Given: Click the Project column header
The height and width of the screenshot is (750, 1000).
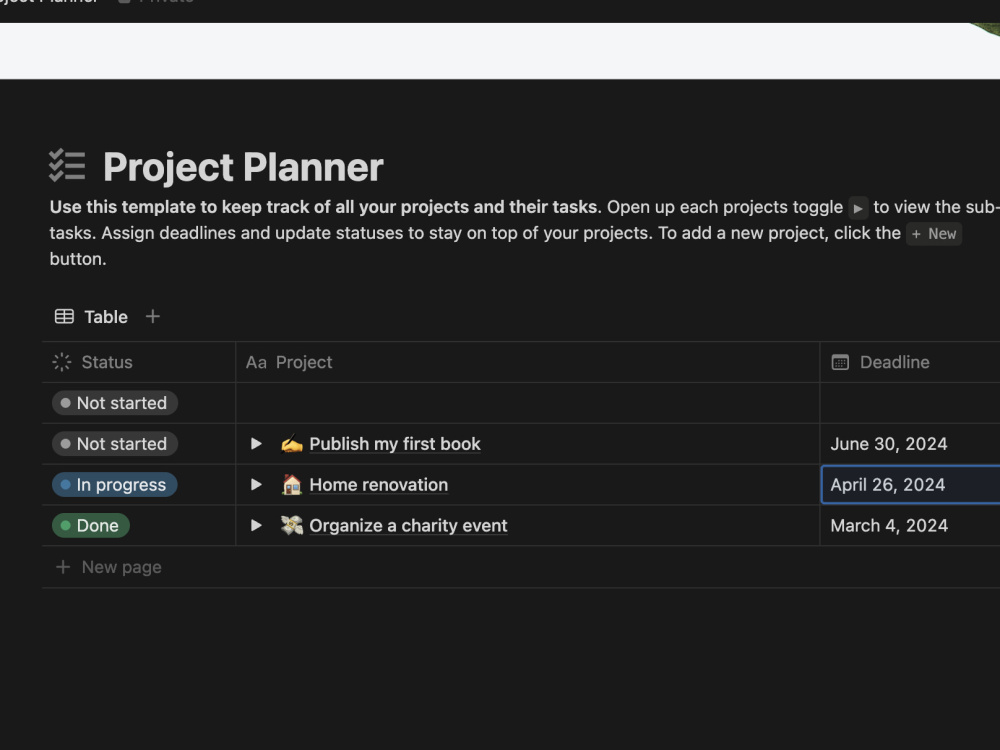Looking at the screenshot, I should (527, 362).
